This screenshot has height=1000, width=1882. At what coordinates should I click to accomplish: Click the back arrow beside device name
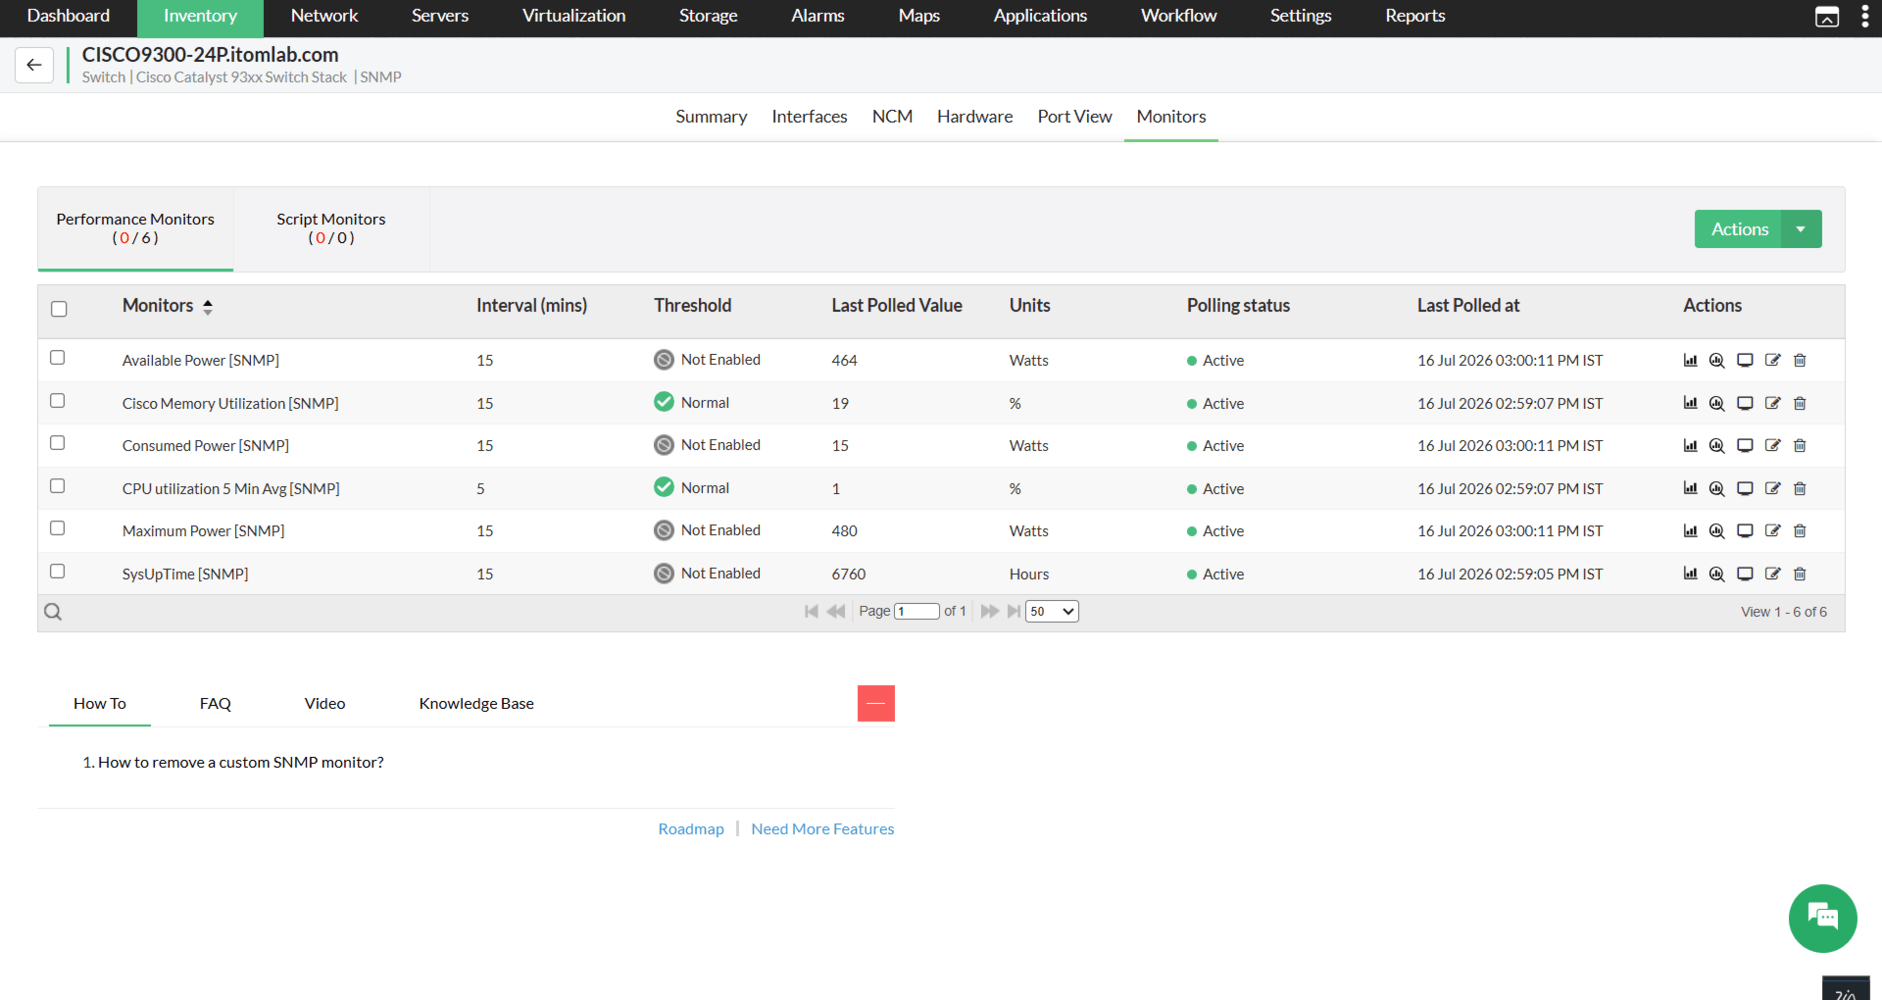point(34,65)
